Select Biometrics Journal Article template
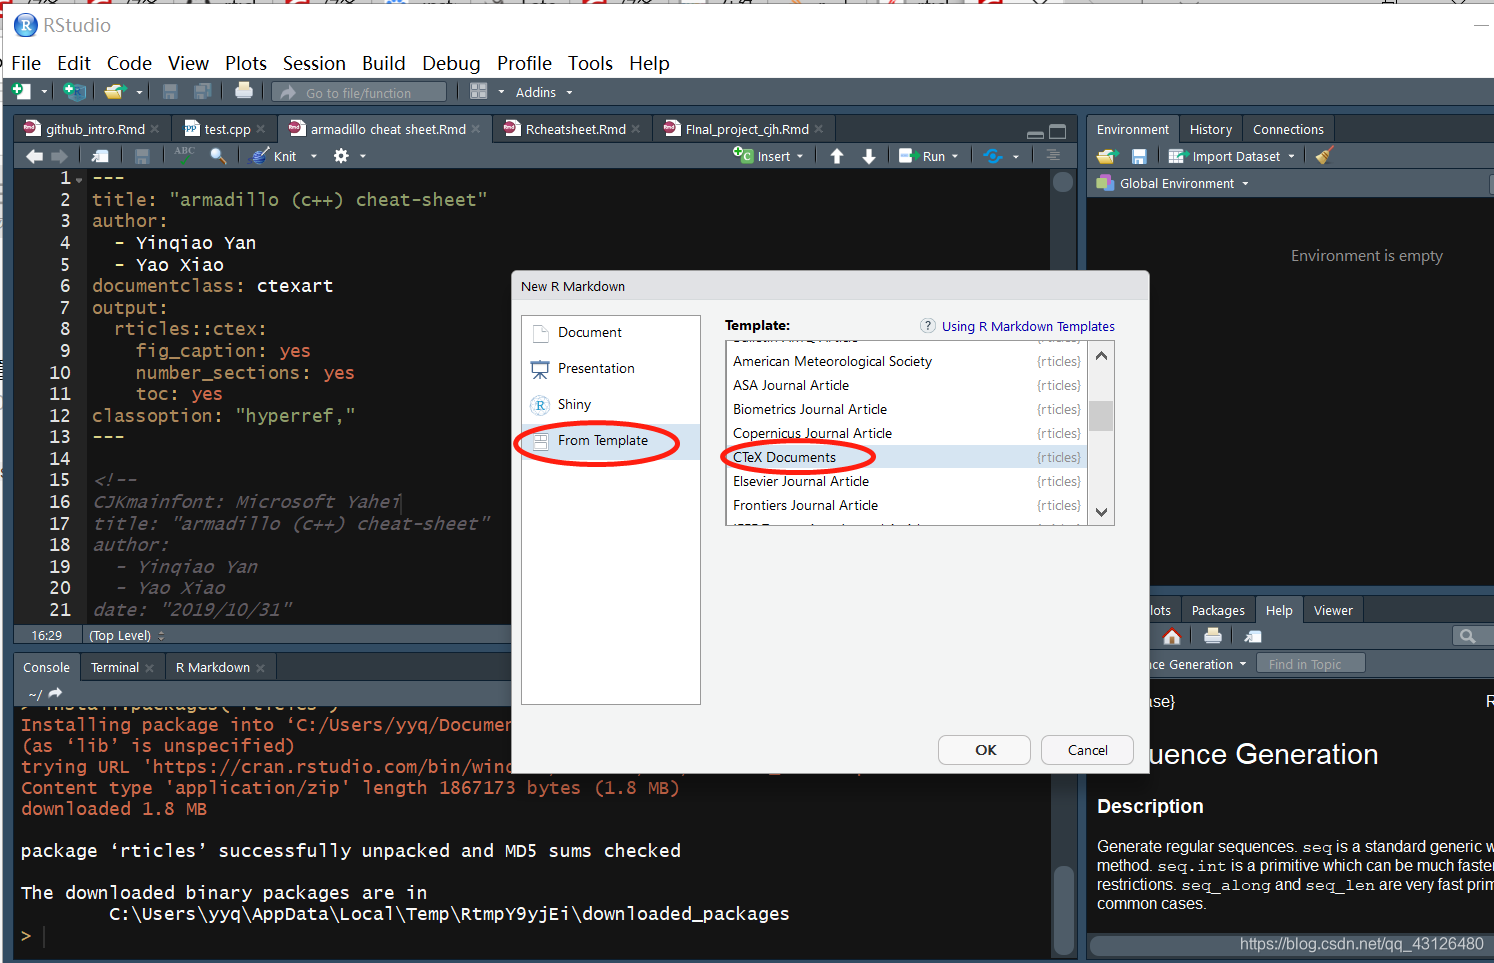1494x963 pixels. 906,409
